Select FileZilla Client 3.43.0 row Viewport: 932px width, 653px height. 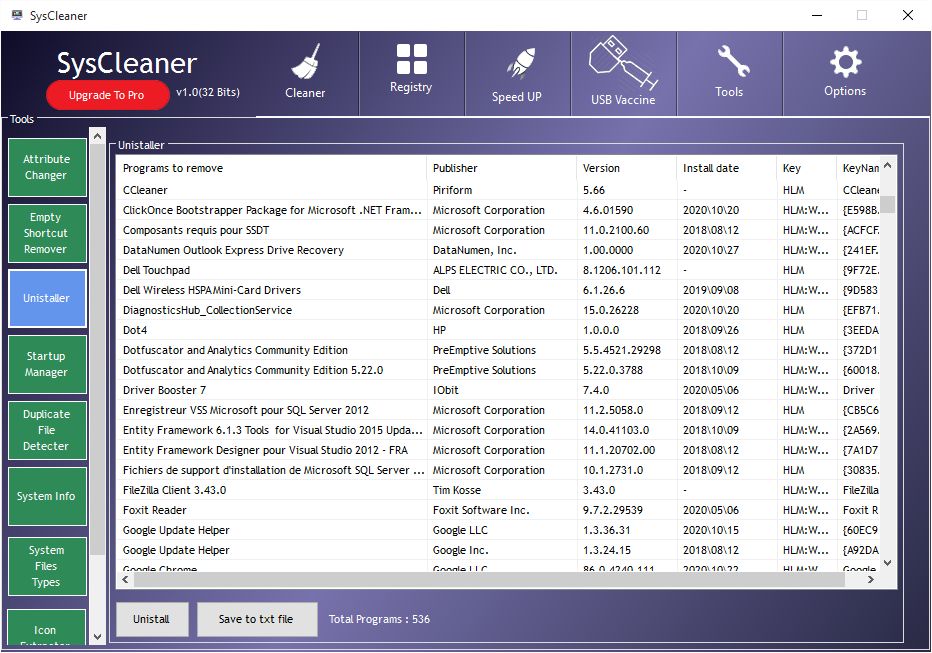coord(498,490)
